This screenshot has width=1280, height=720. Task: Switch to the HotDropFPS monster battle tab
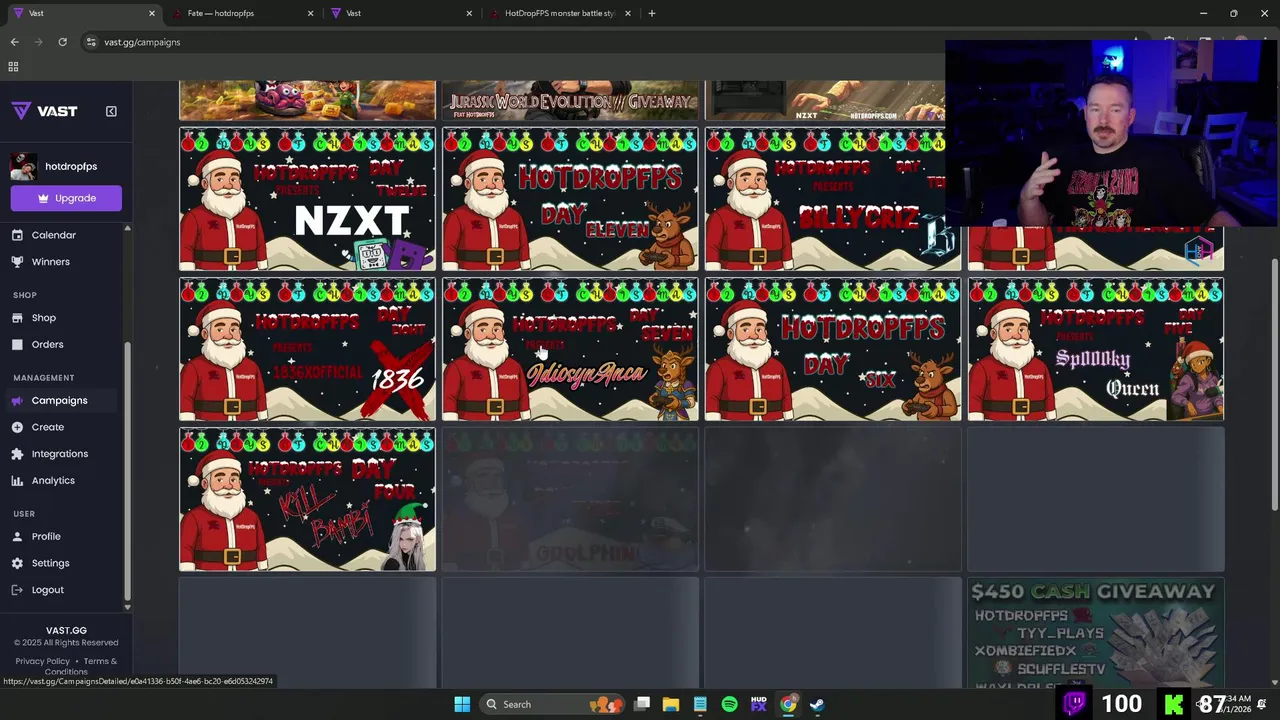[x=561, y=13]
